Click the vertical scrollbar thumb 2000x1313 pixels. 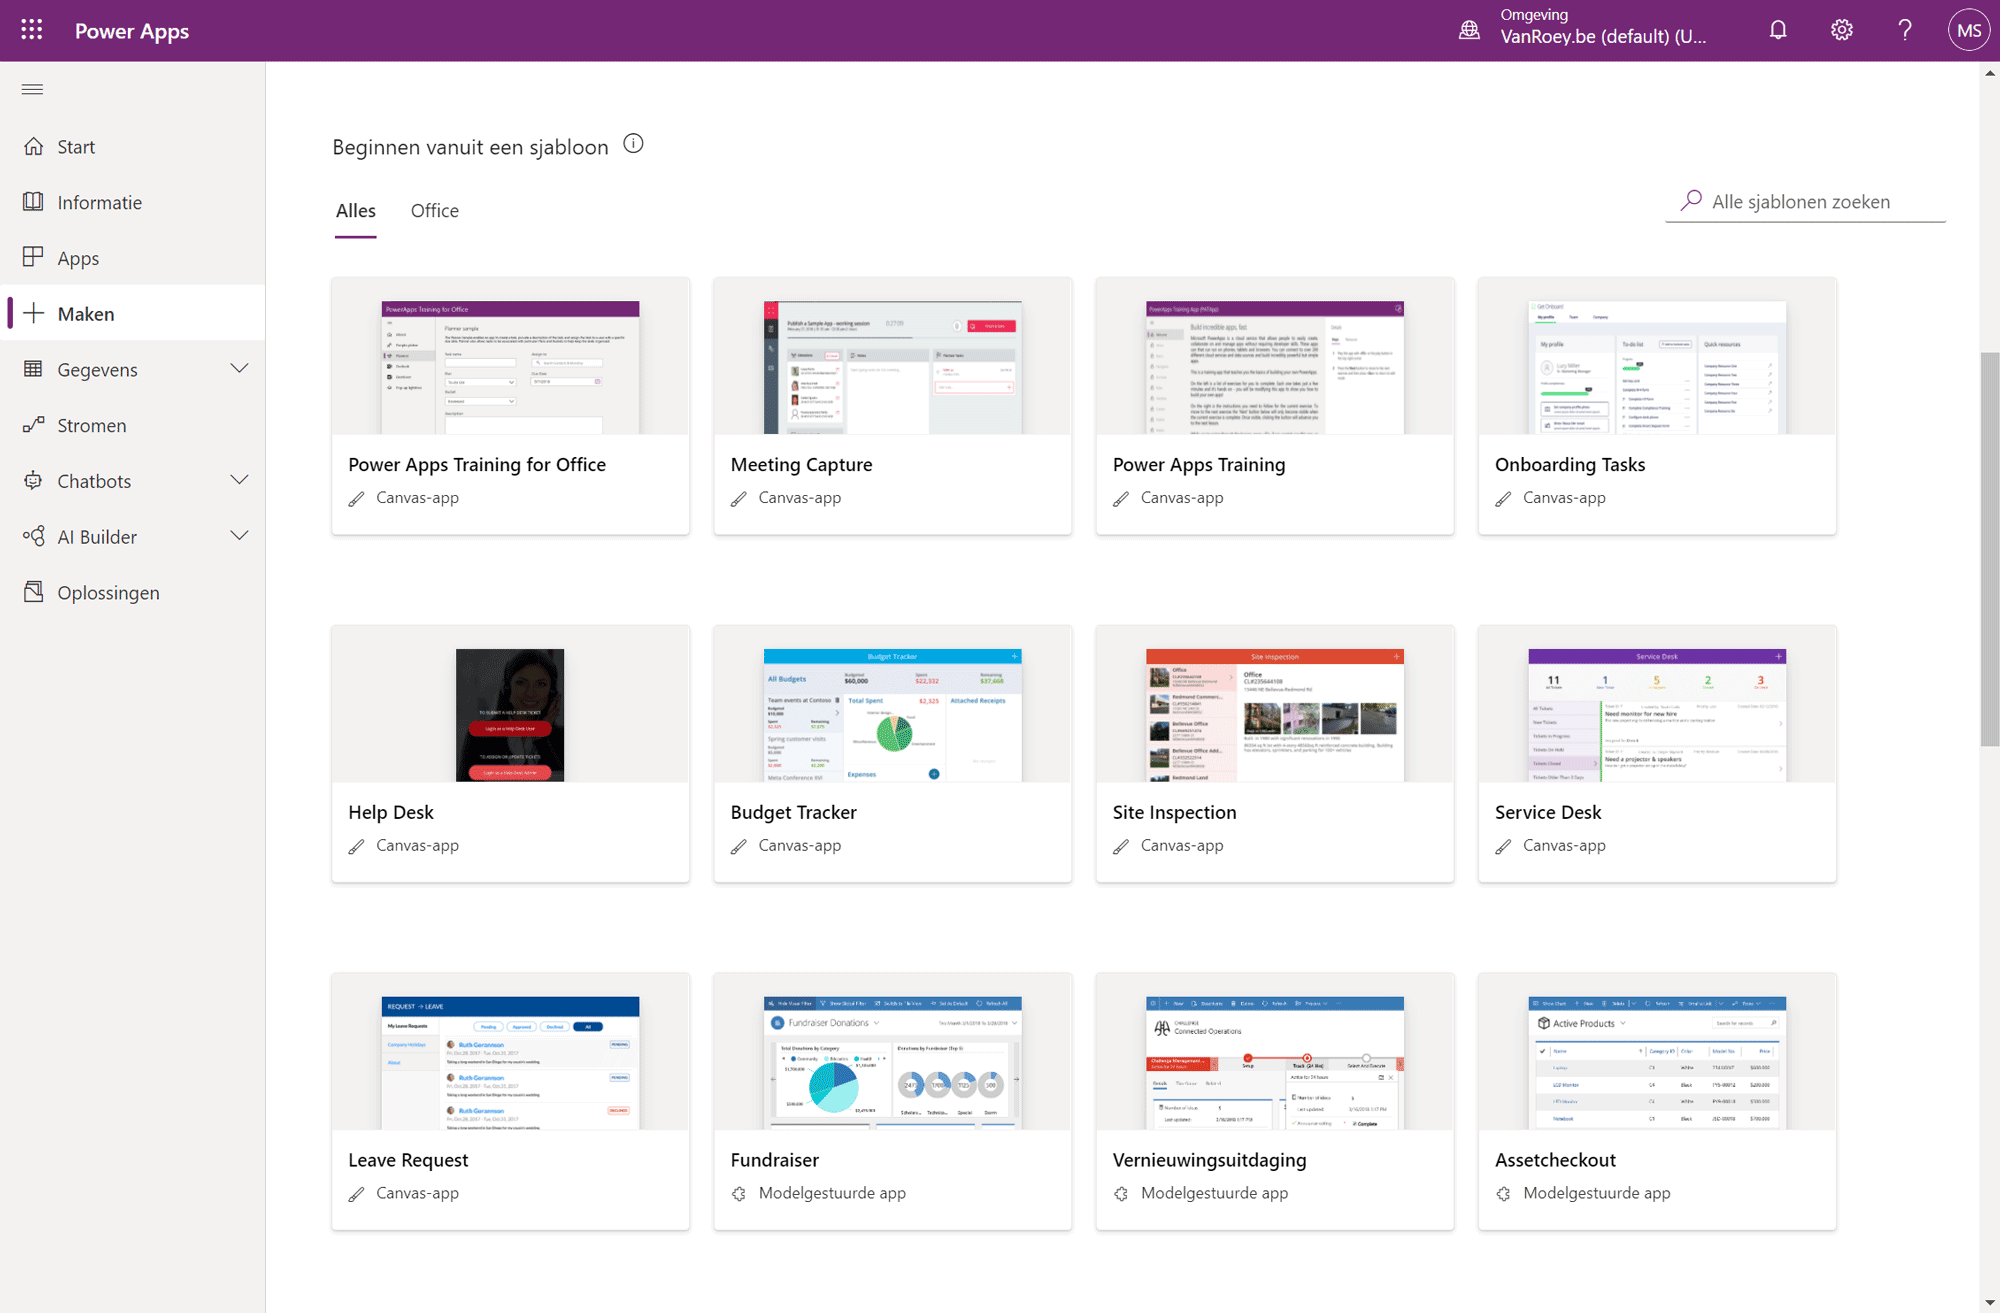[x=1989, y=548]
